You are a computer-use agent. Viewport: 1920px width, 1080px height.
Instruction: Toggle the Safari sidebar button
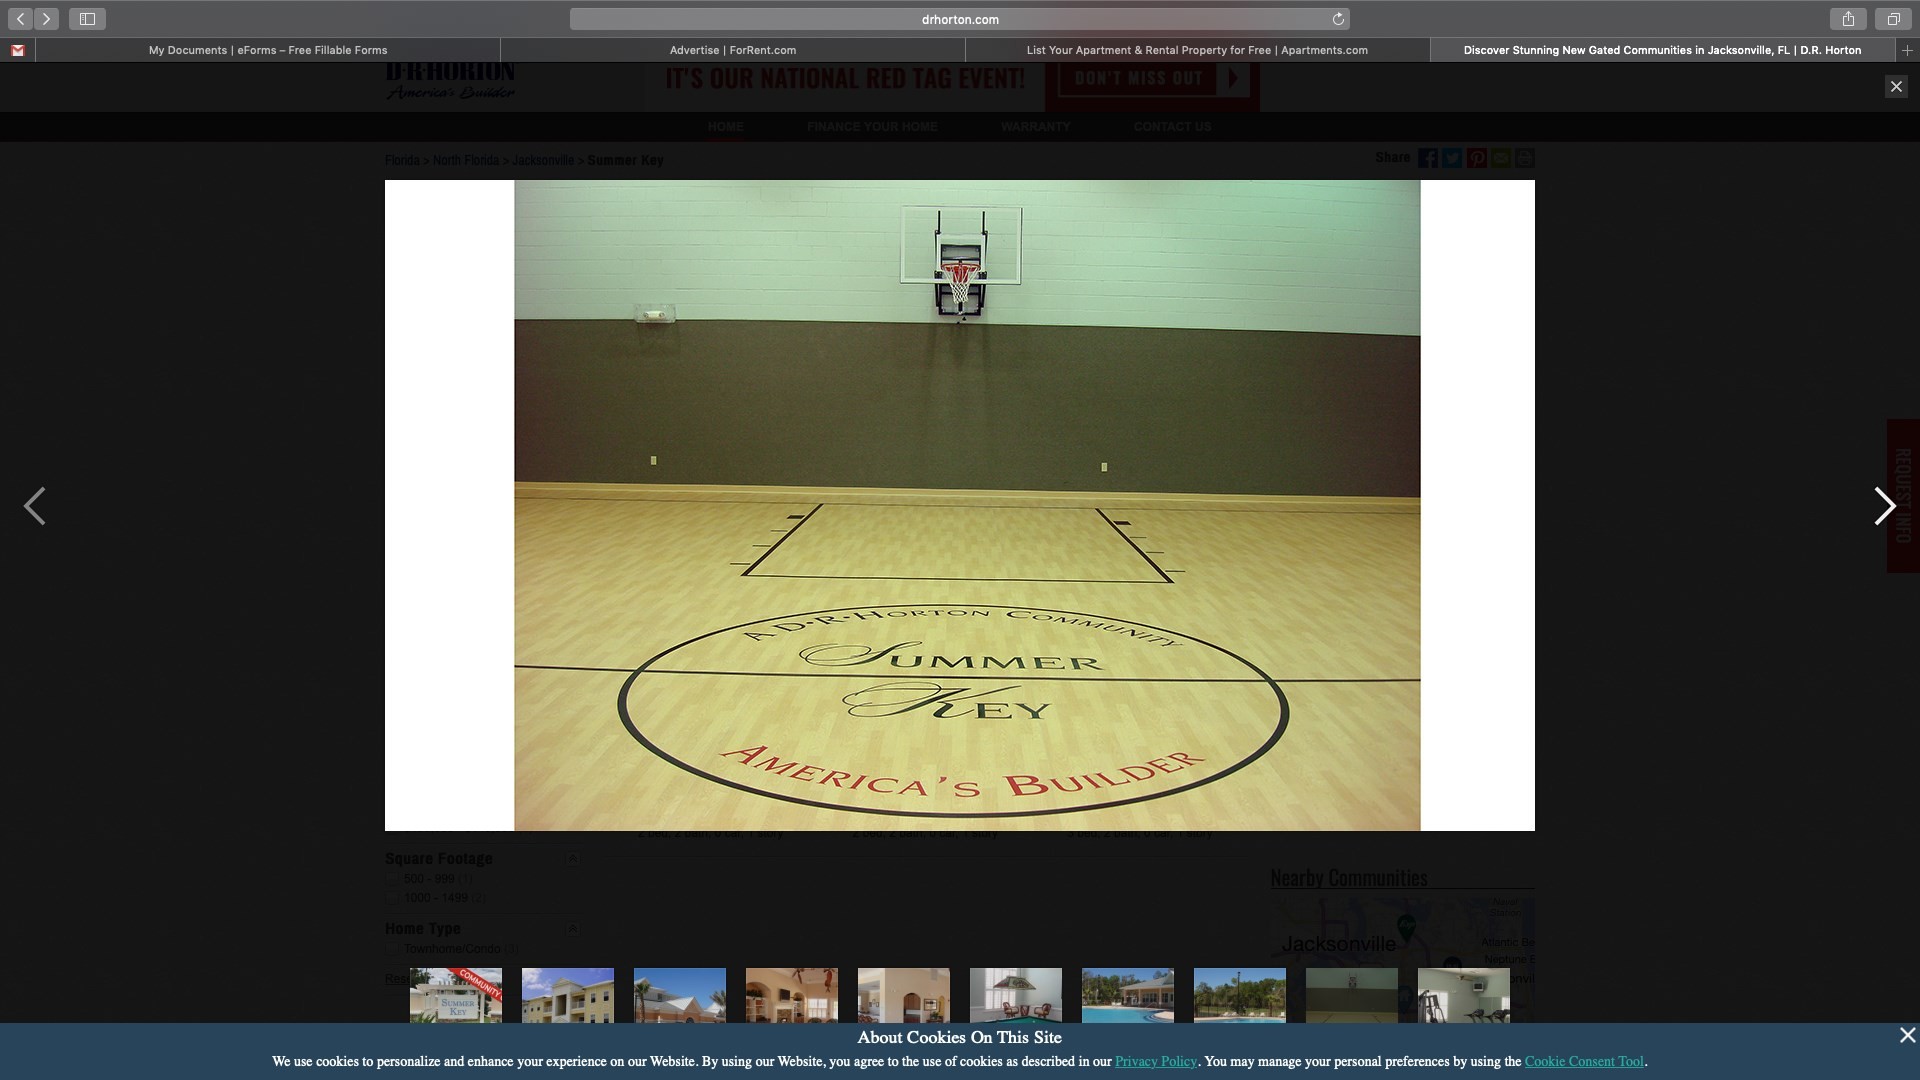(x=87, y=19)
